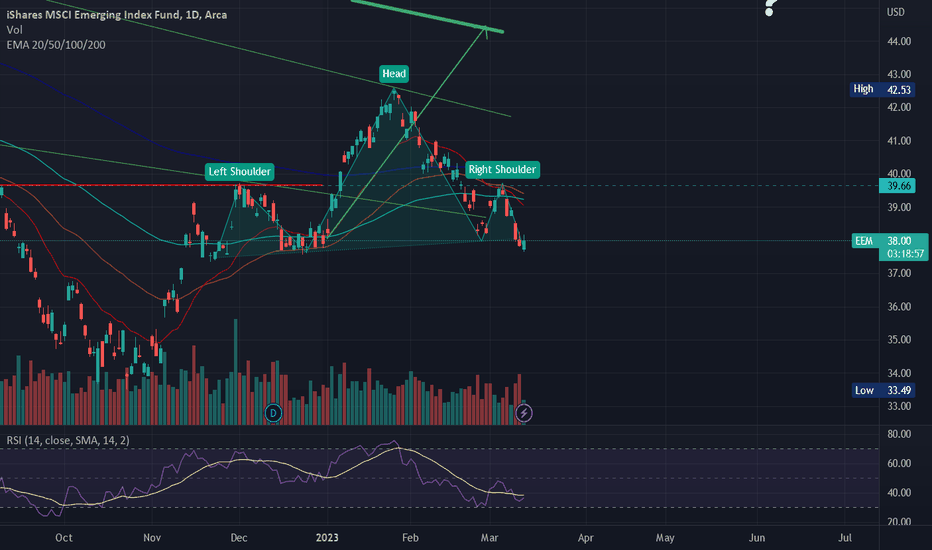Image resolution: width=932 pixels, height=550 pixels.
Task: Click the 'Jul' label on time axis
Action: 845,538
